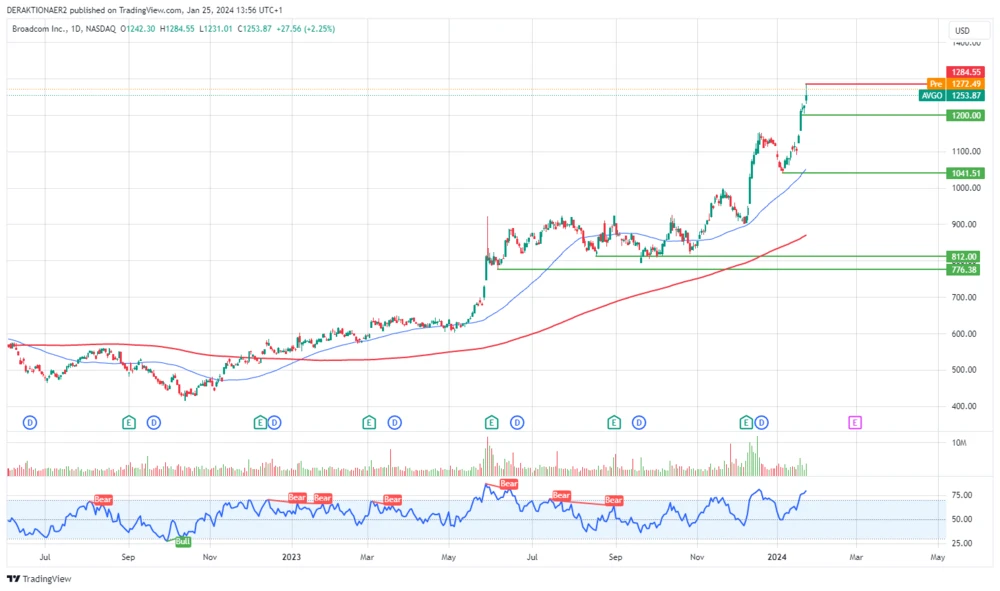Click the orange Pre-market price label

click(x=936, y=84)
